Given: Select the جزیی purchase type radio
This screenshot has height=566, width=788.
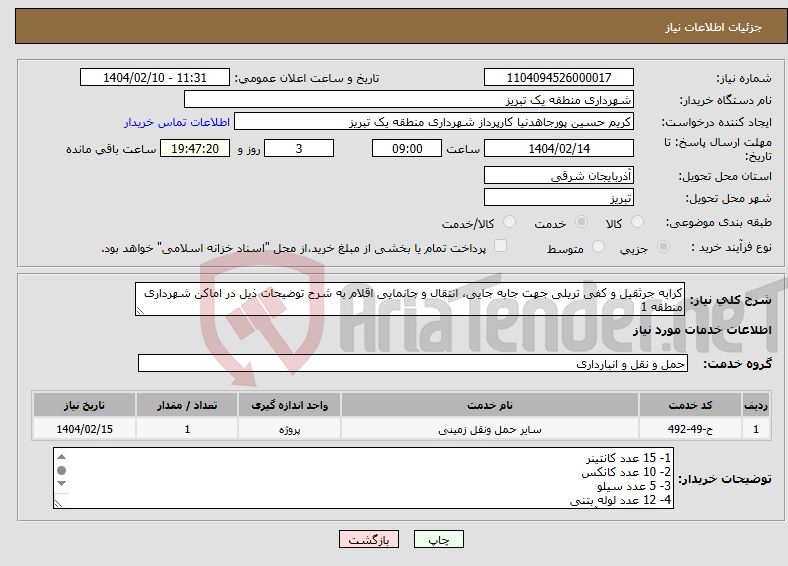Looking at the screenshot, I should click(x=663, y=247).
